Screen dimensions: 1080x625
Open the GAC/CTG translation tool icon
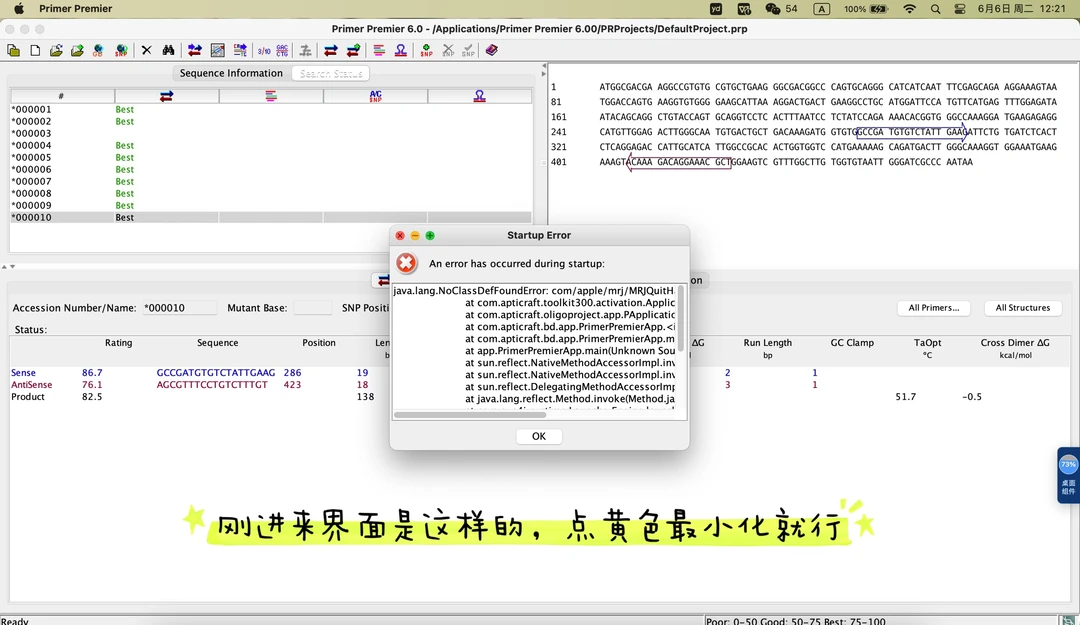click(281, 50)
